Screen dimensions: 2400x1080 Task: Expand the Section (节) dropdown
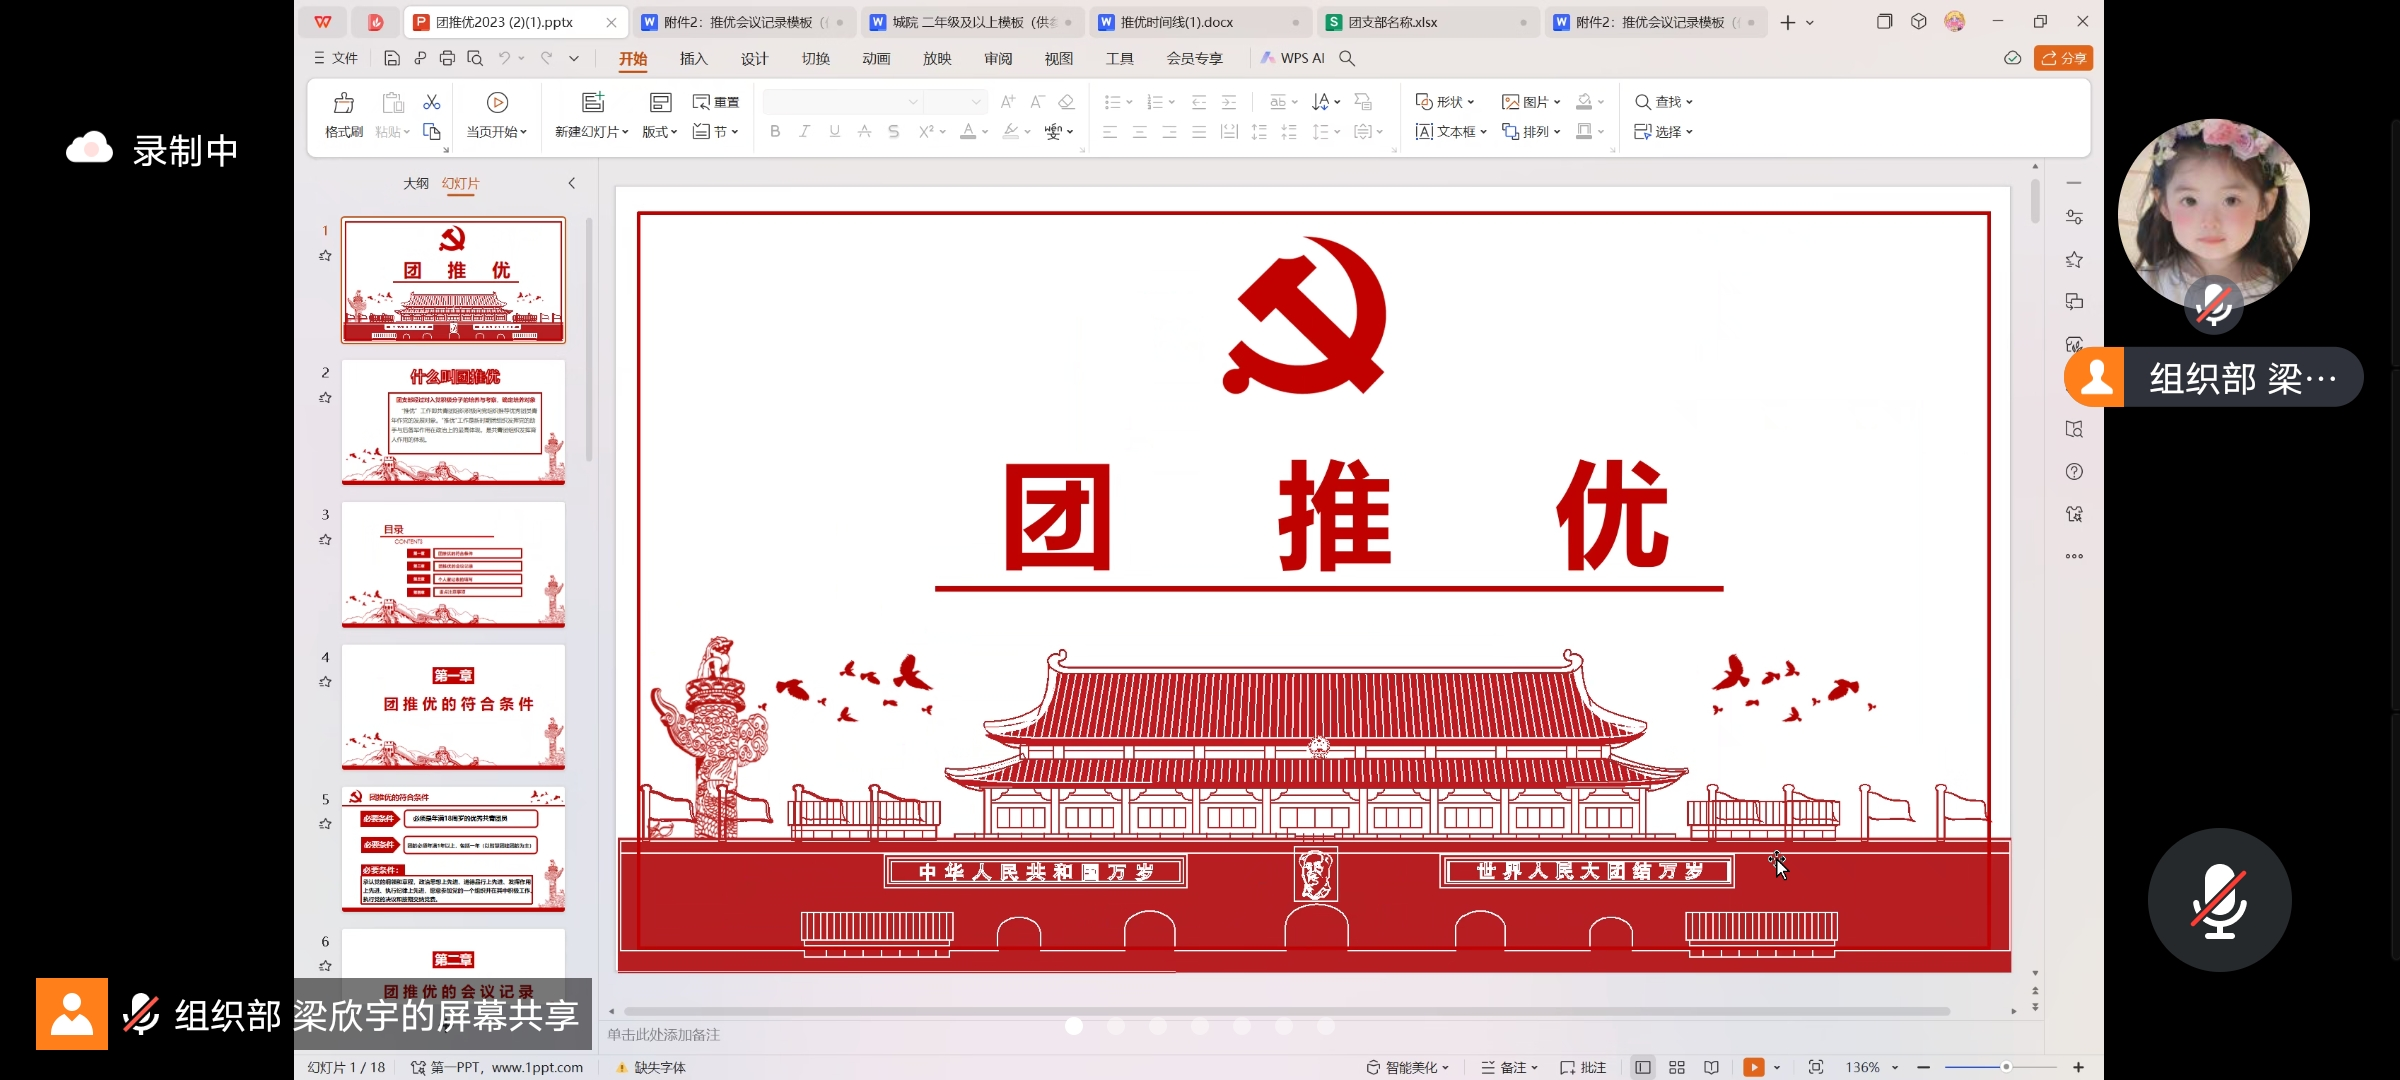pos(716,131)
